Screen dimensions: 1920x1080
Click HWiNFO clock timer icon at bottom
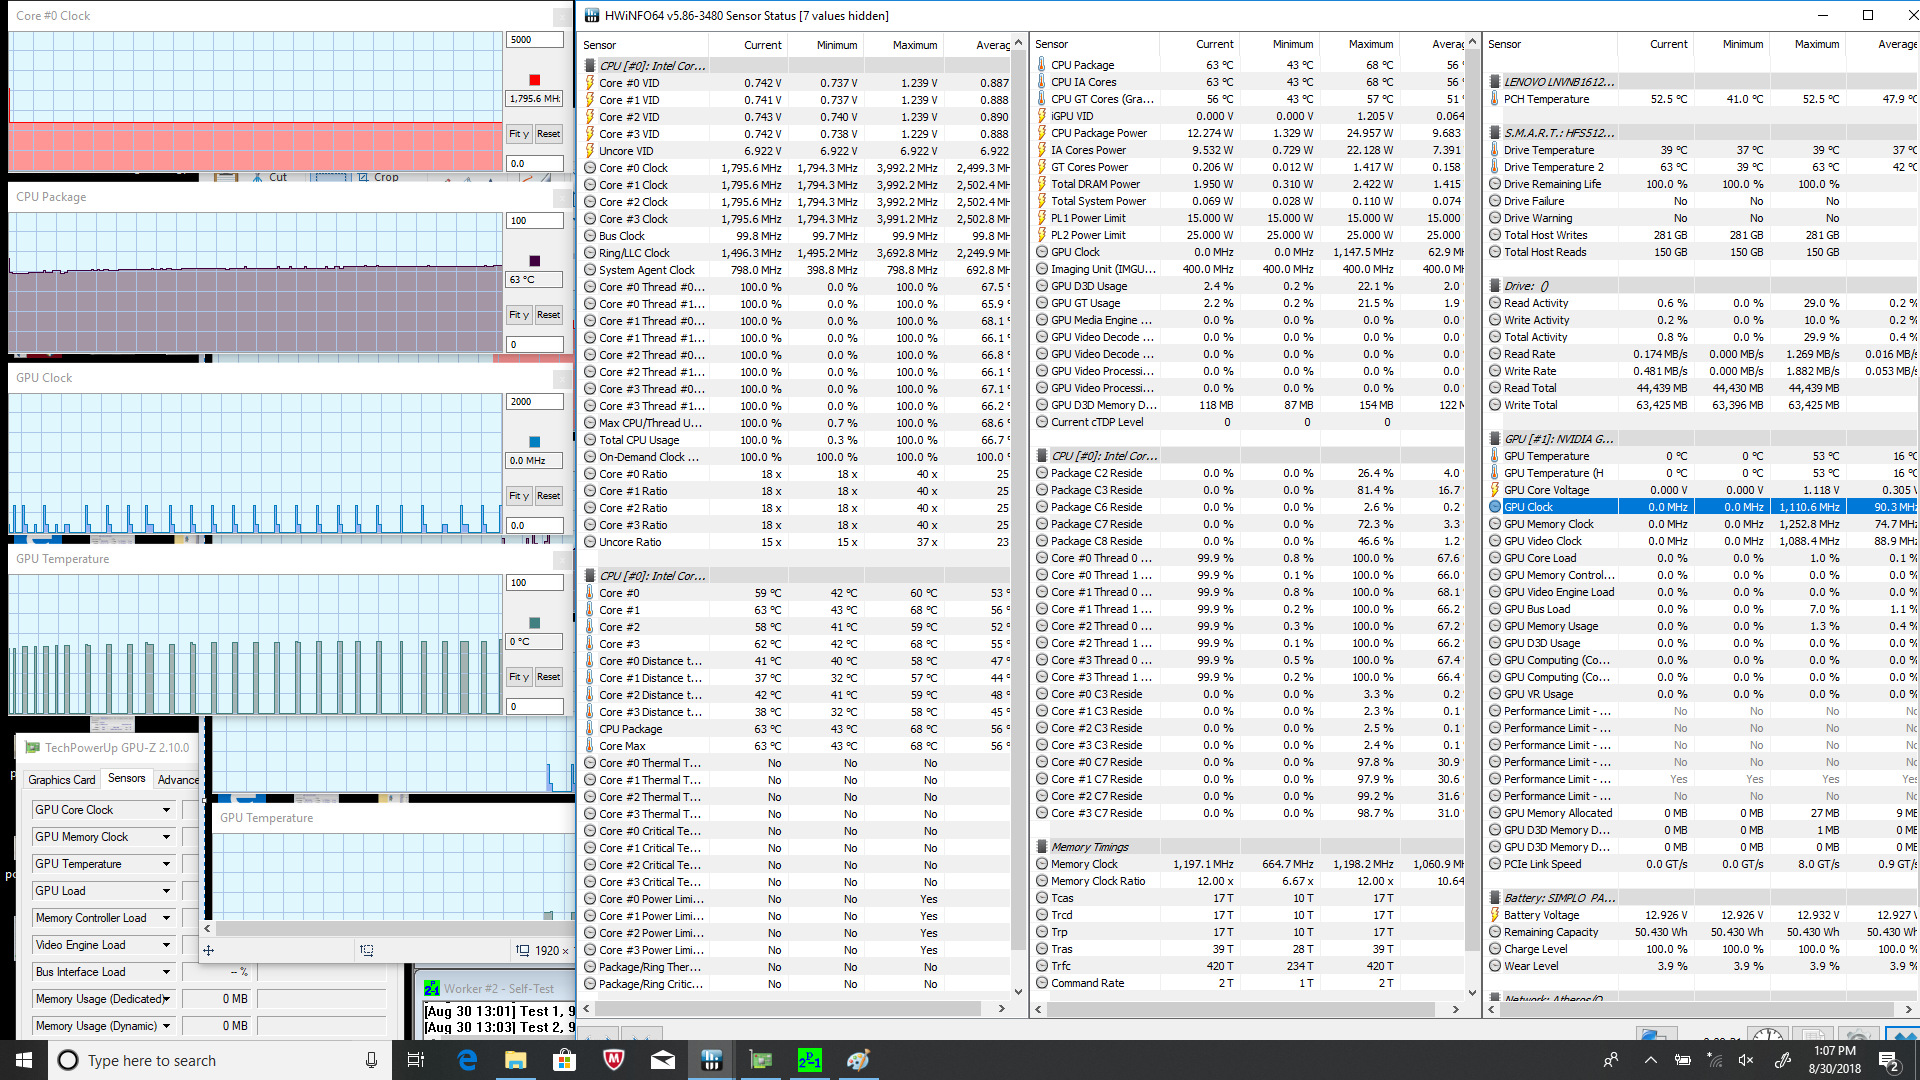(1767, 1034)
